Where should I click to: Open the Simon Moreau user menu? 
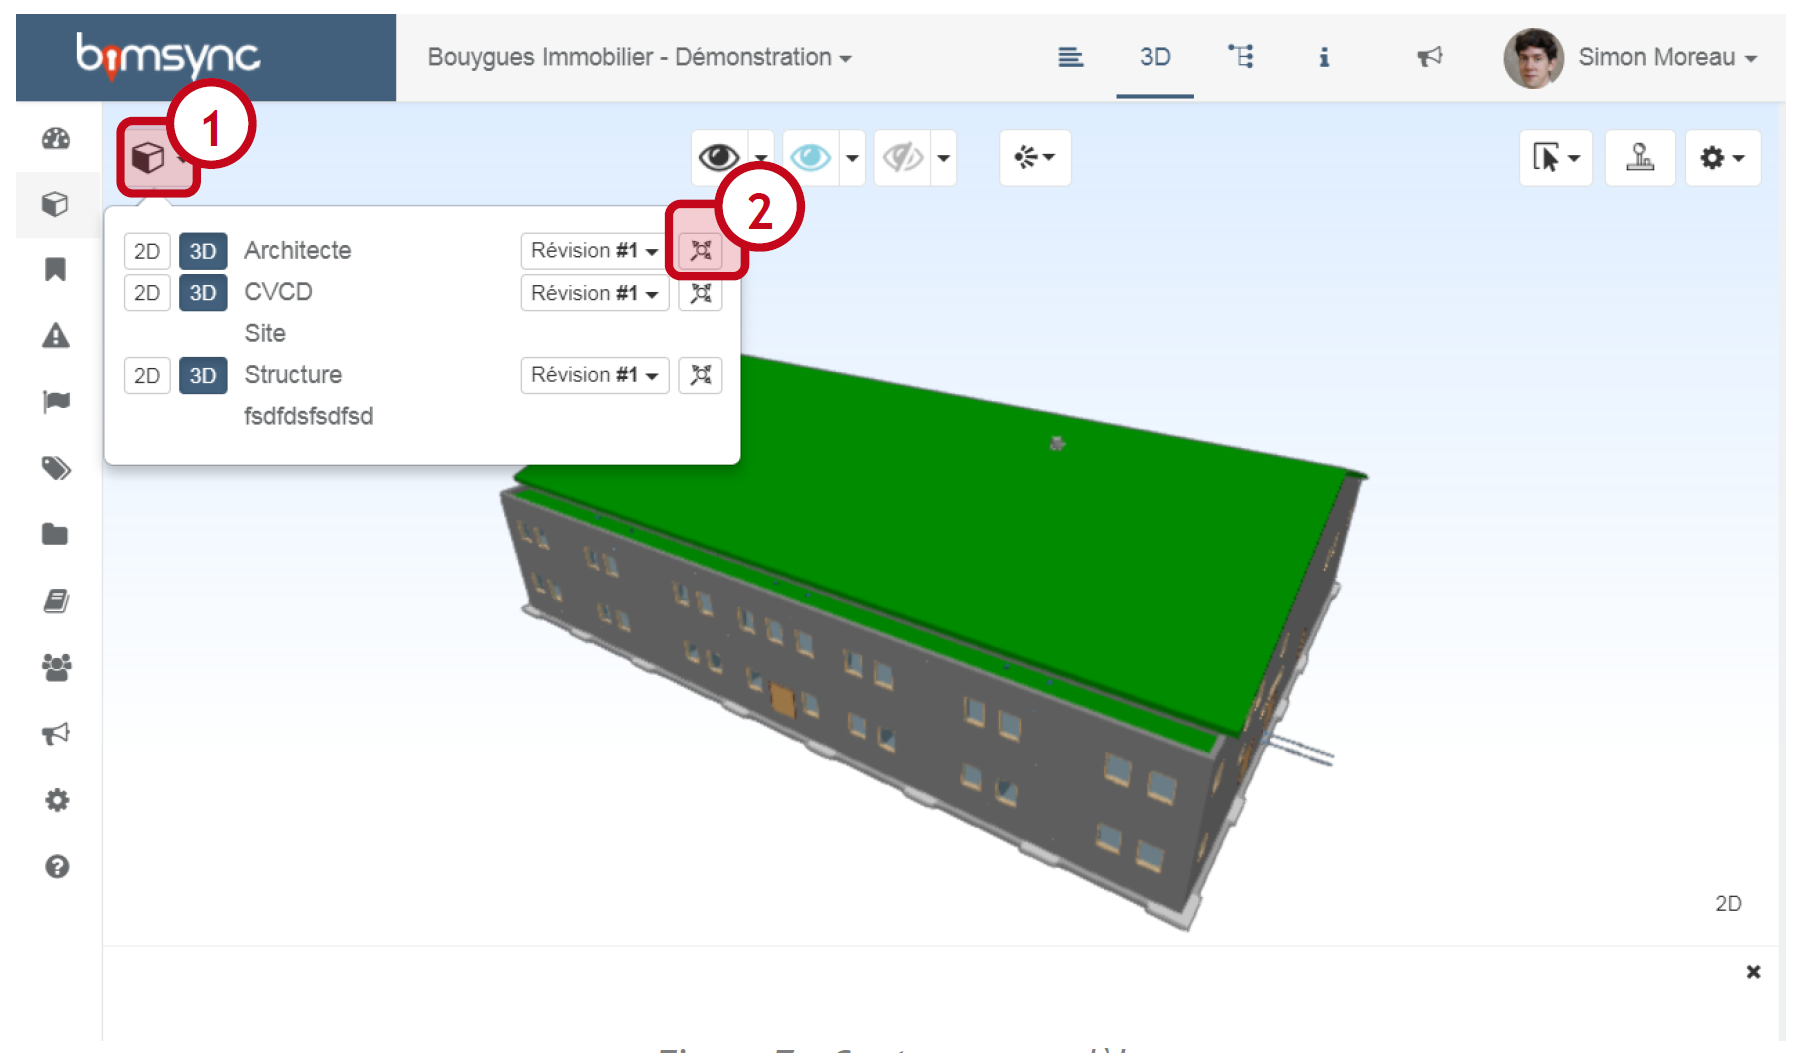[1667, 57]
